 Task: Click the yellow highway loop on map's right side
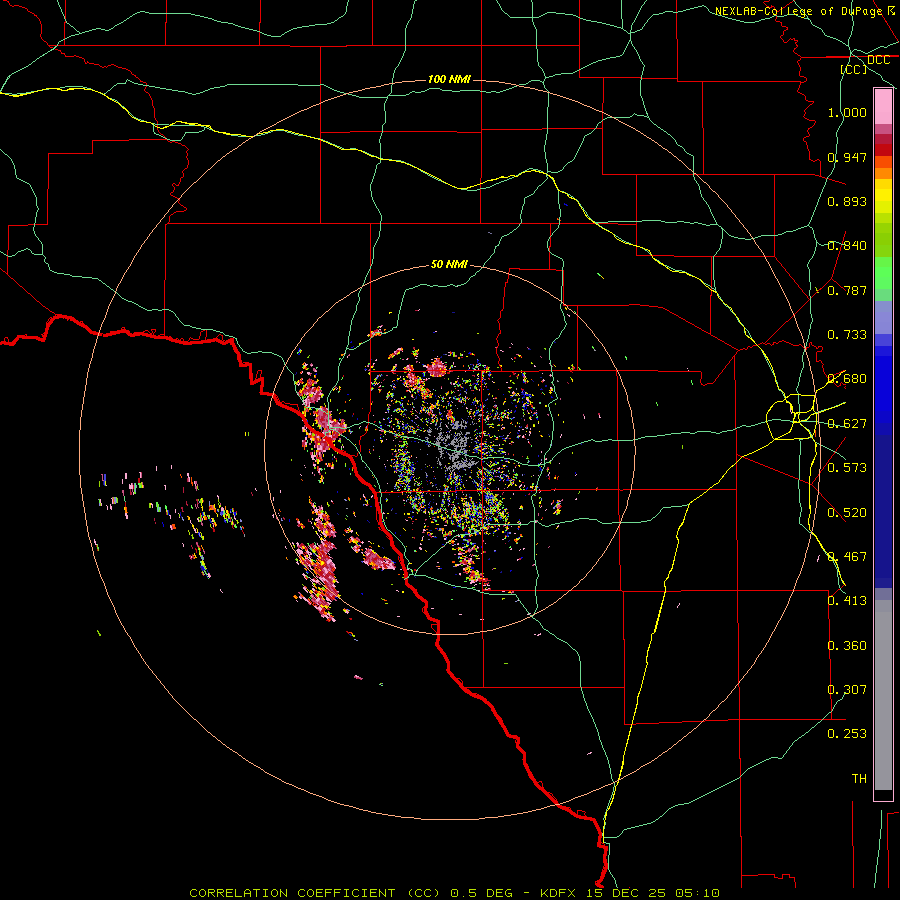point(791,416)
